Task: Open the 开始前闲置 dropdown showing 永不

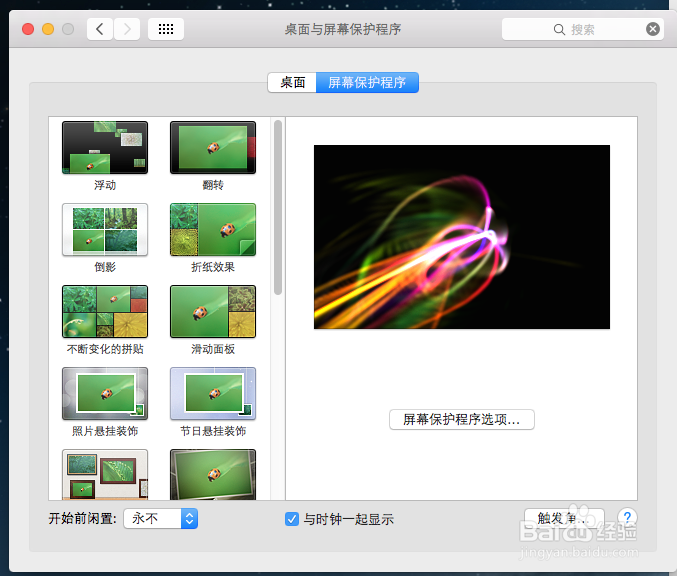Action: [161, 518]
